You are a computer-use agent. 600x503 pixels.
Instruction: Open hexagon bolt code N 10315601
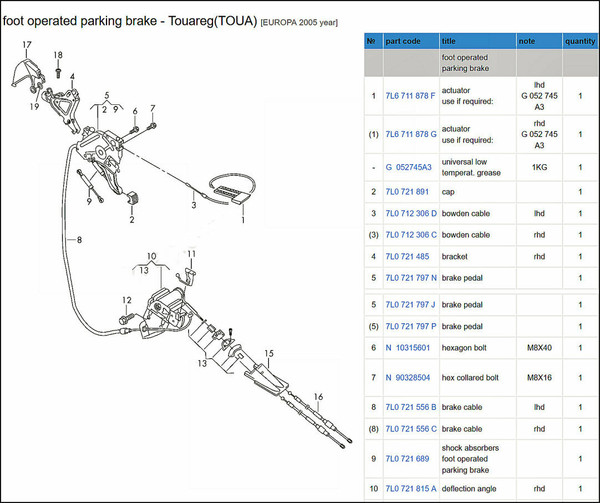point(407,348)
